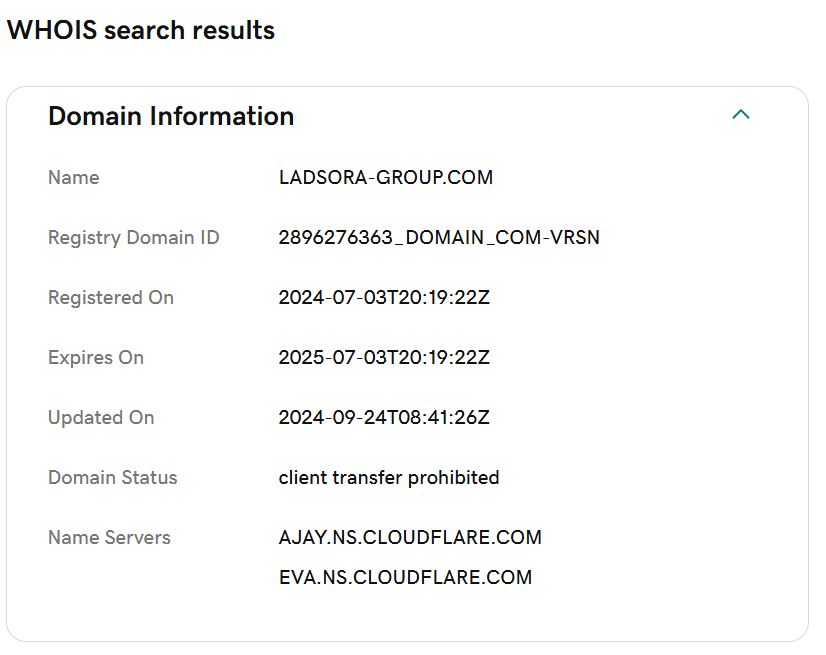Collapse the Domain Information section chevron
This screenshot has height=655, width=826.
741,114
